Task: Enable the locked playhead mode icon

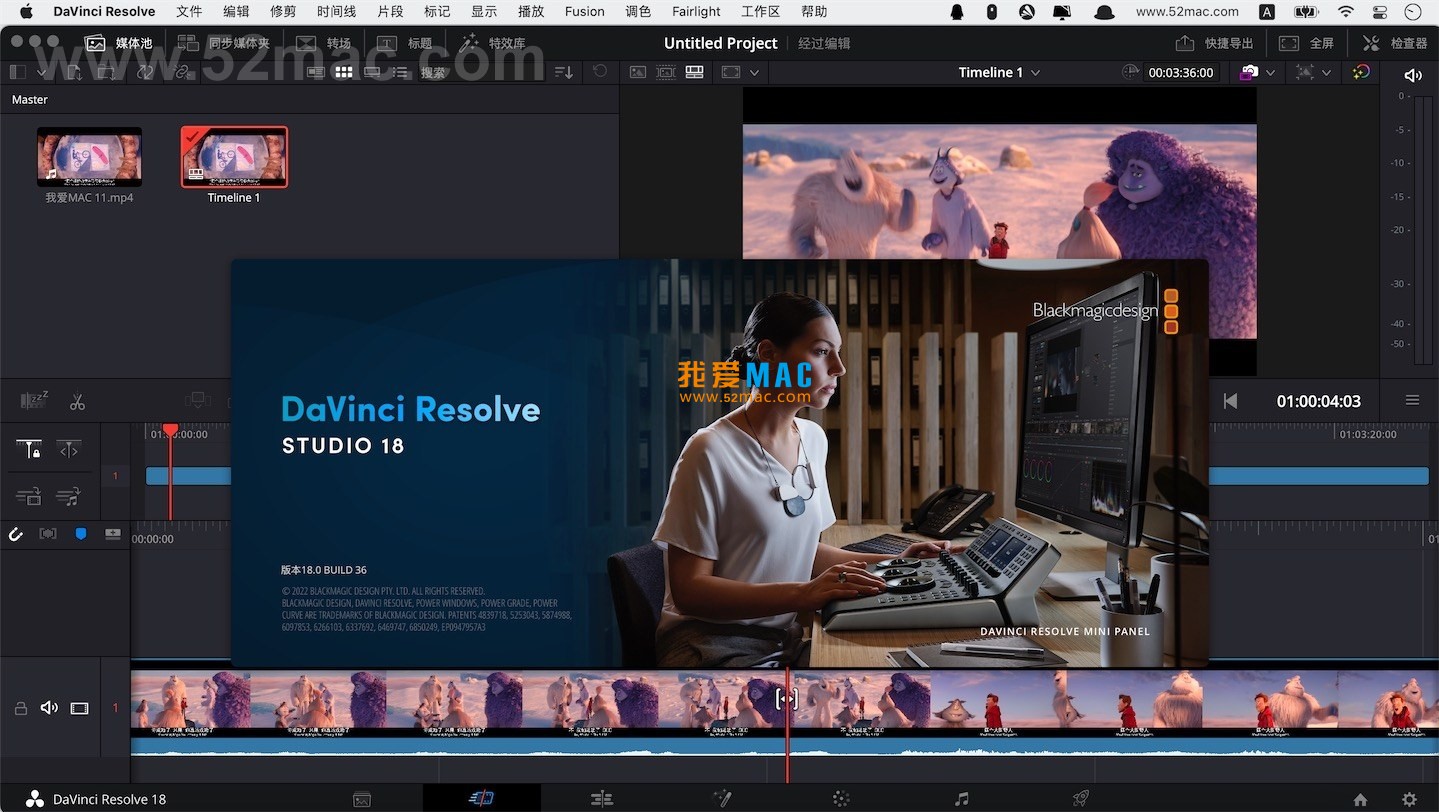Action: [29, 450]
